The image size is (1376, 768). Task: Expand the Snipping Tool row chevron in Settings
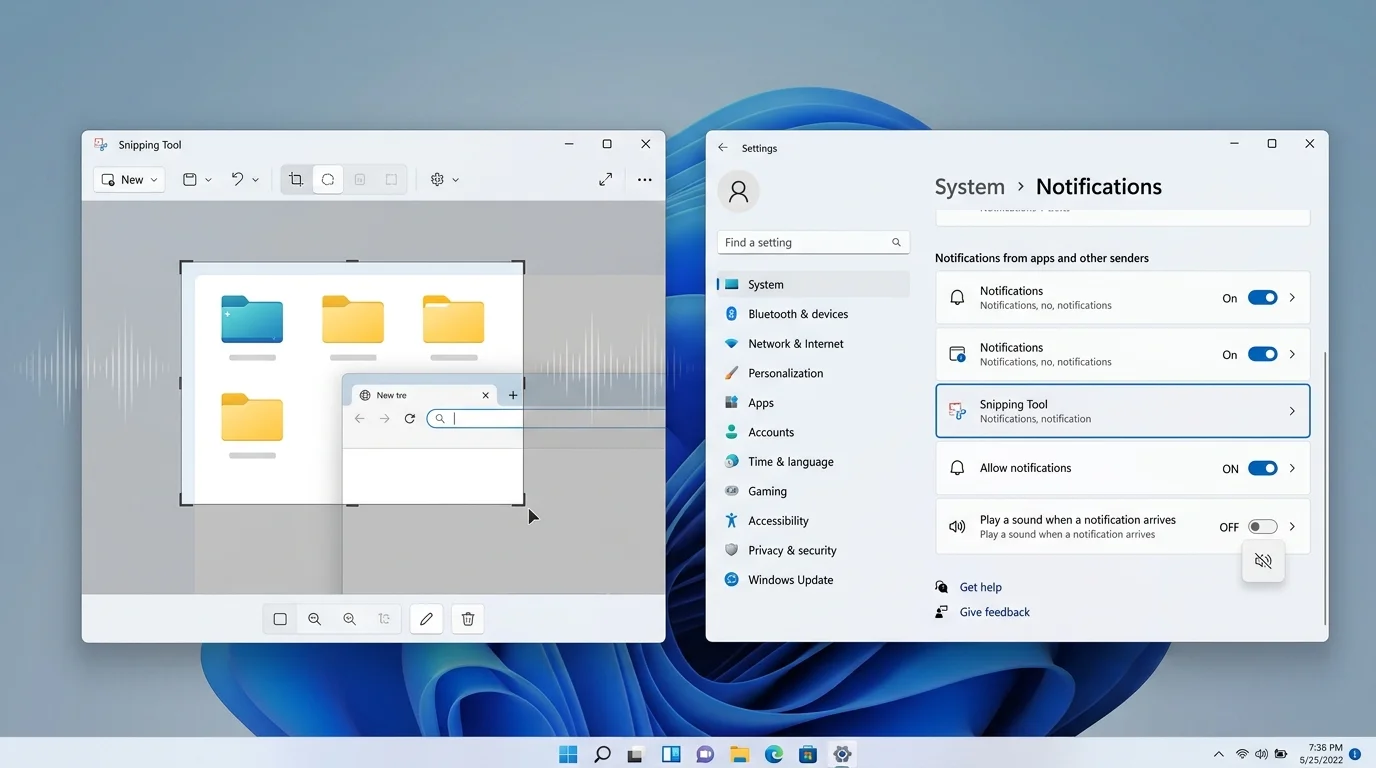click(1292, 411)
